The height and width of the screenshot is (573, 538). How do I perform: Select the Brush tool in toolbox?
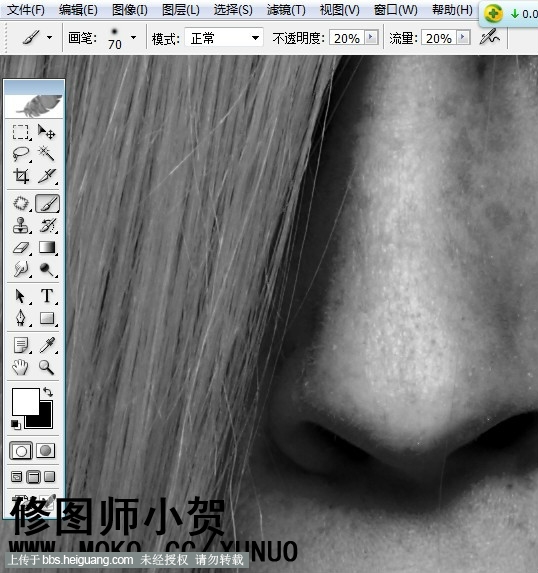pyautogui.click(x=47, y=203)
